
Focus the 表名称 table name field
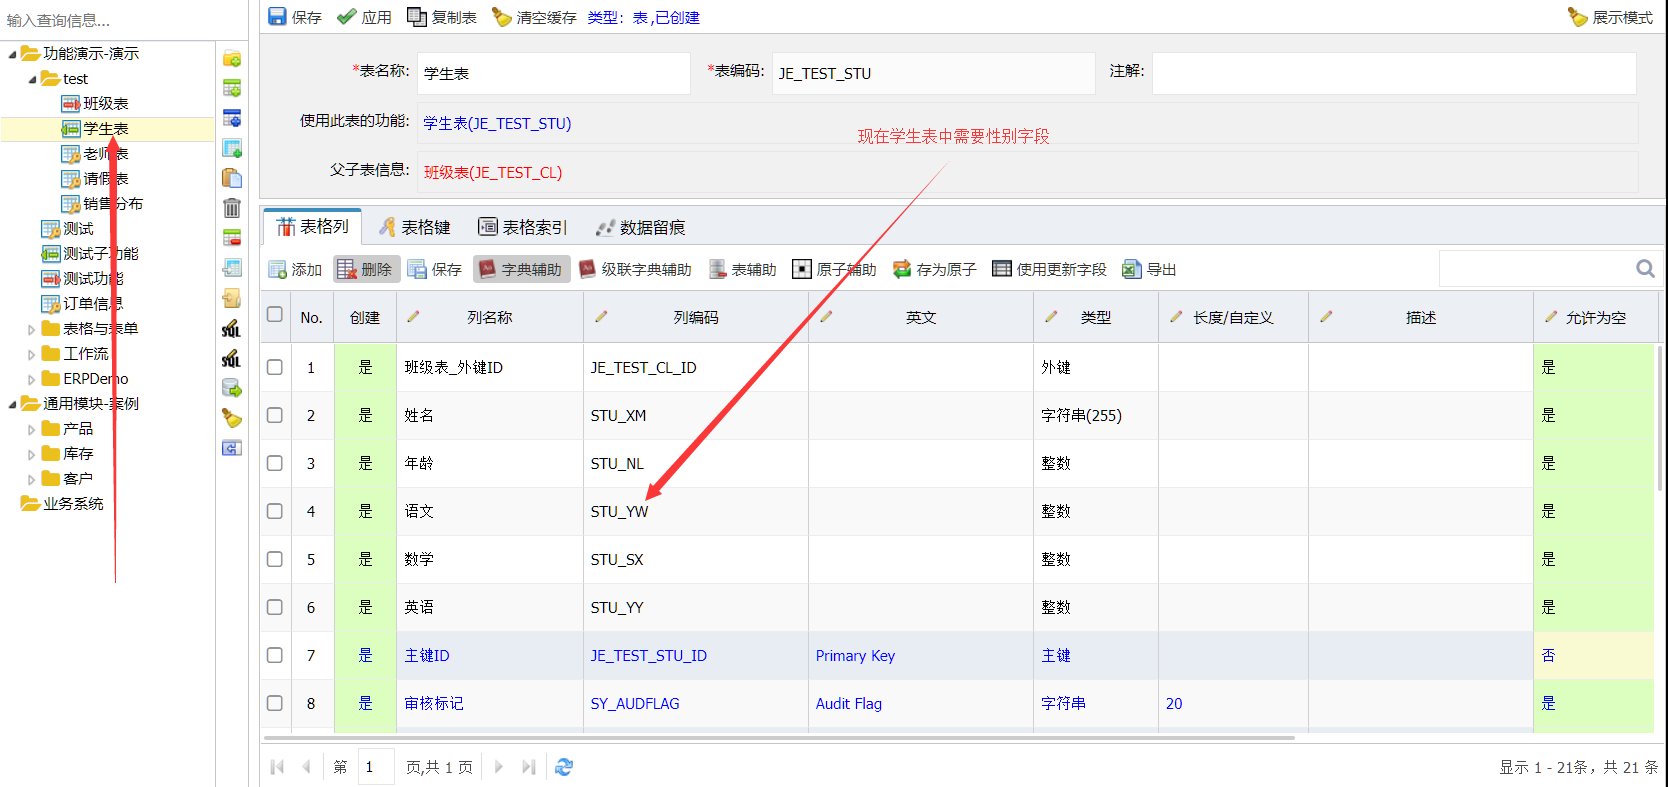coord(554,73)
